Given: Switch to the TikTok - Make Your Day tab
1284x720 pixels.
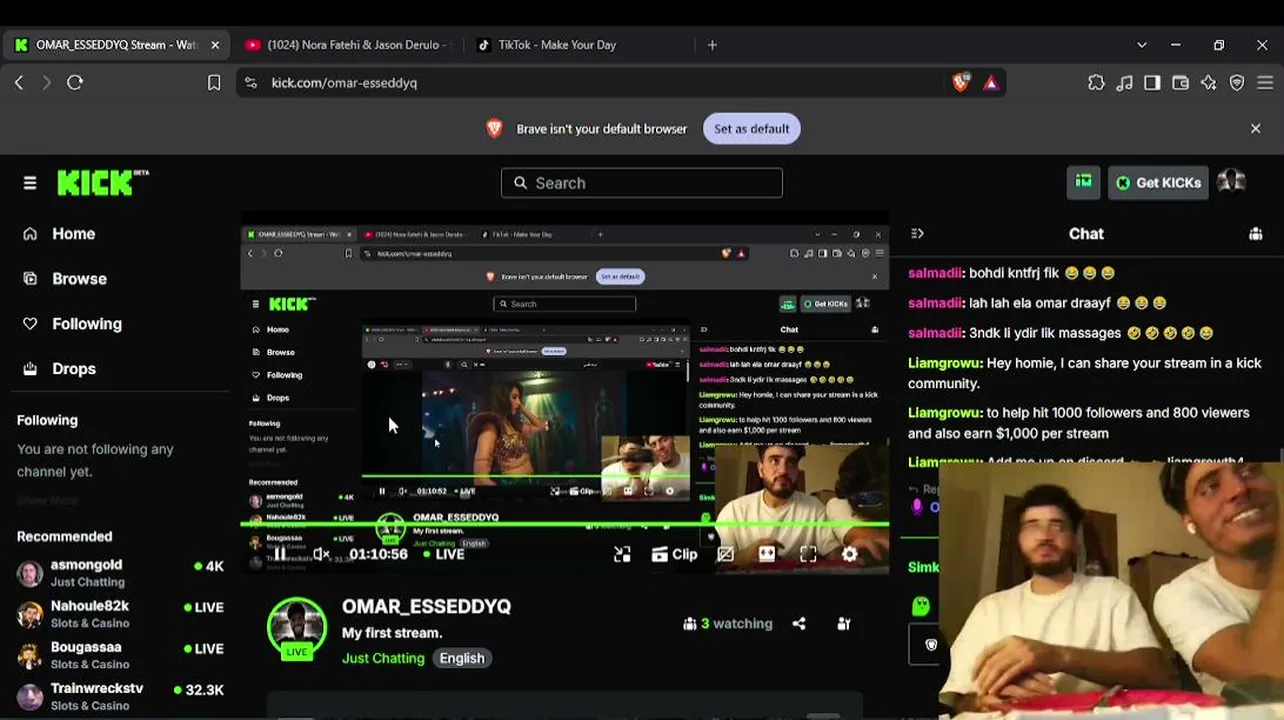Looking at the screenshot, I should coord(580,45).
